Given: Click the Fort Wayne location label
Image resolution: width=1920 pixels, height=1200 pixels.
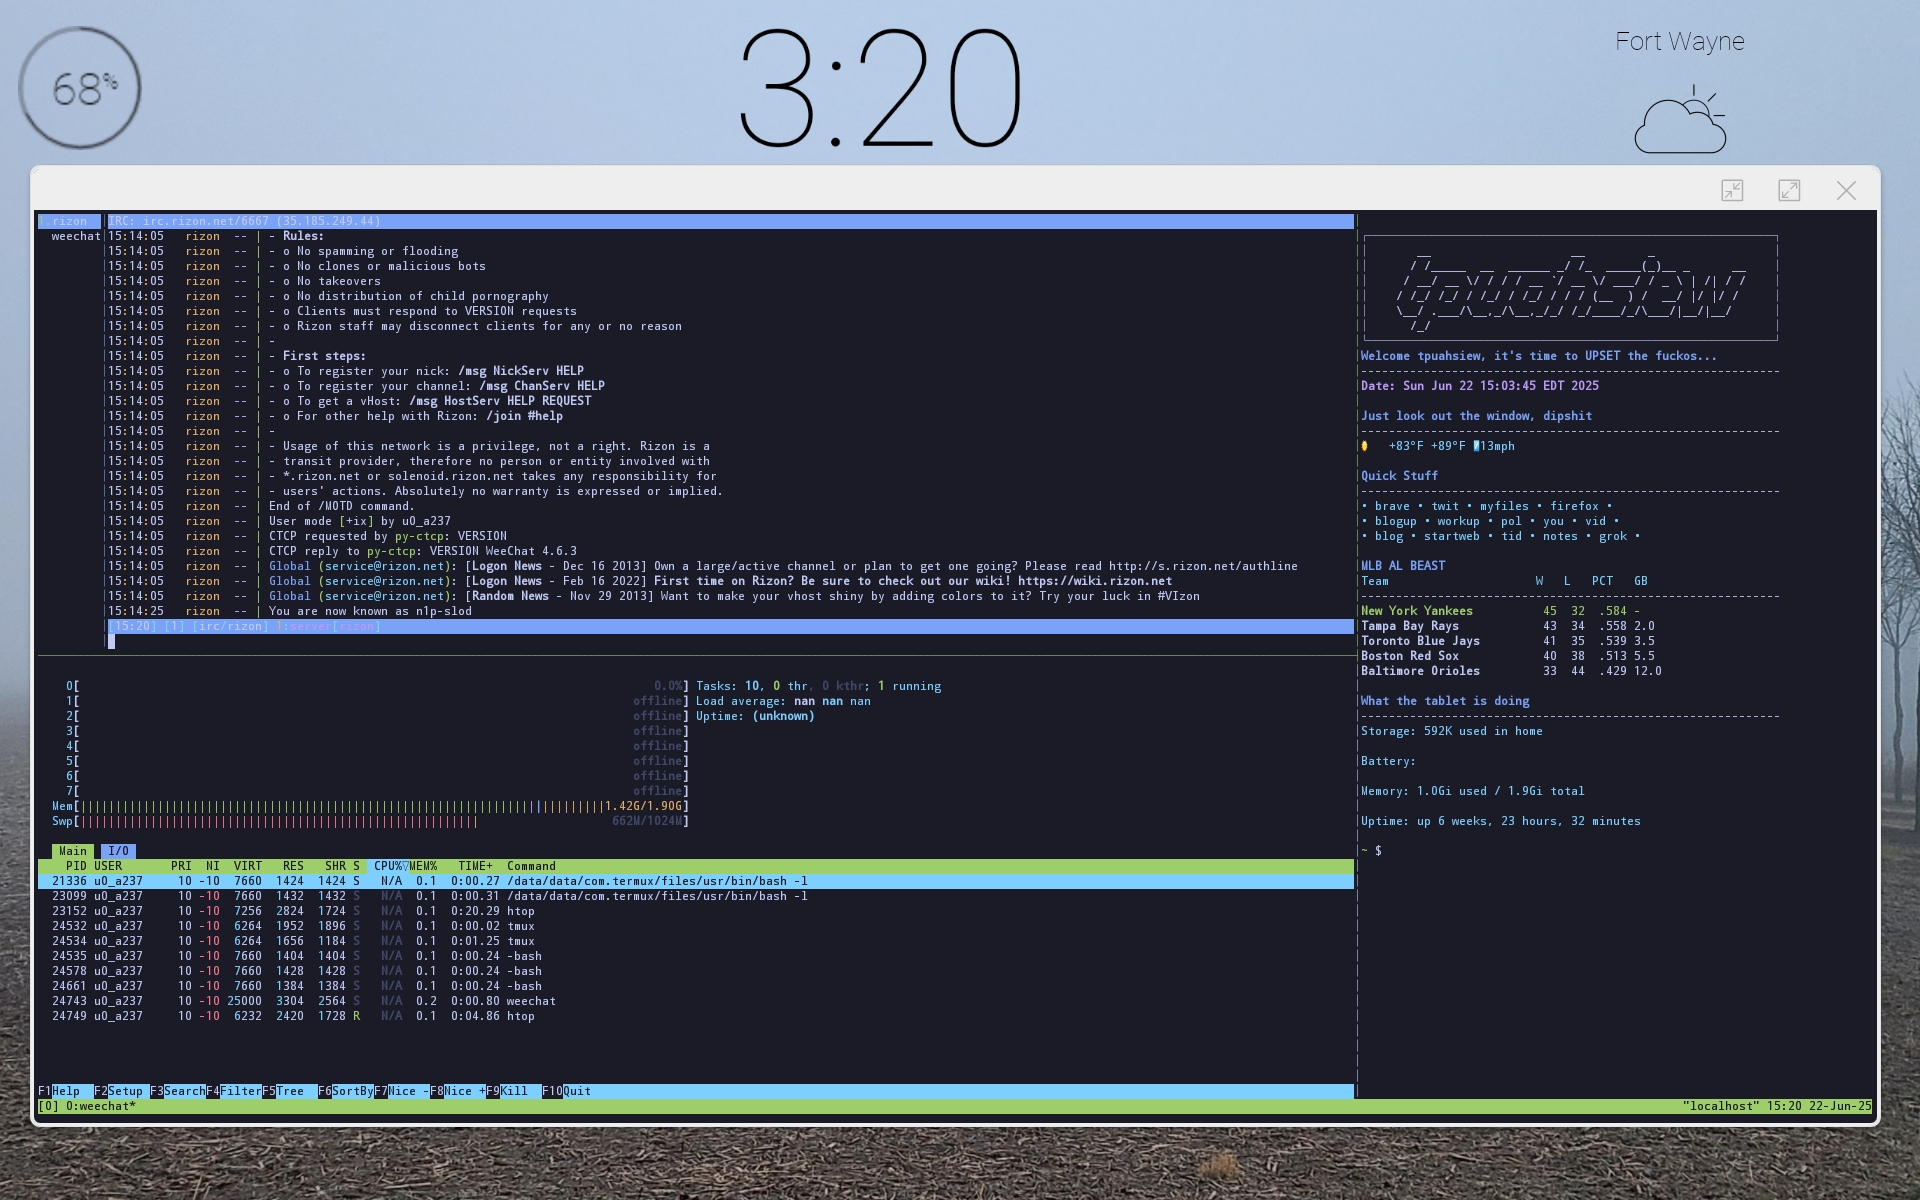Looking at the screenshot, I should [1680, 41].
